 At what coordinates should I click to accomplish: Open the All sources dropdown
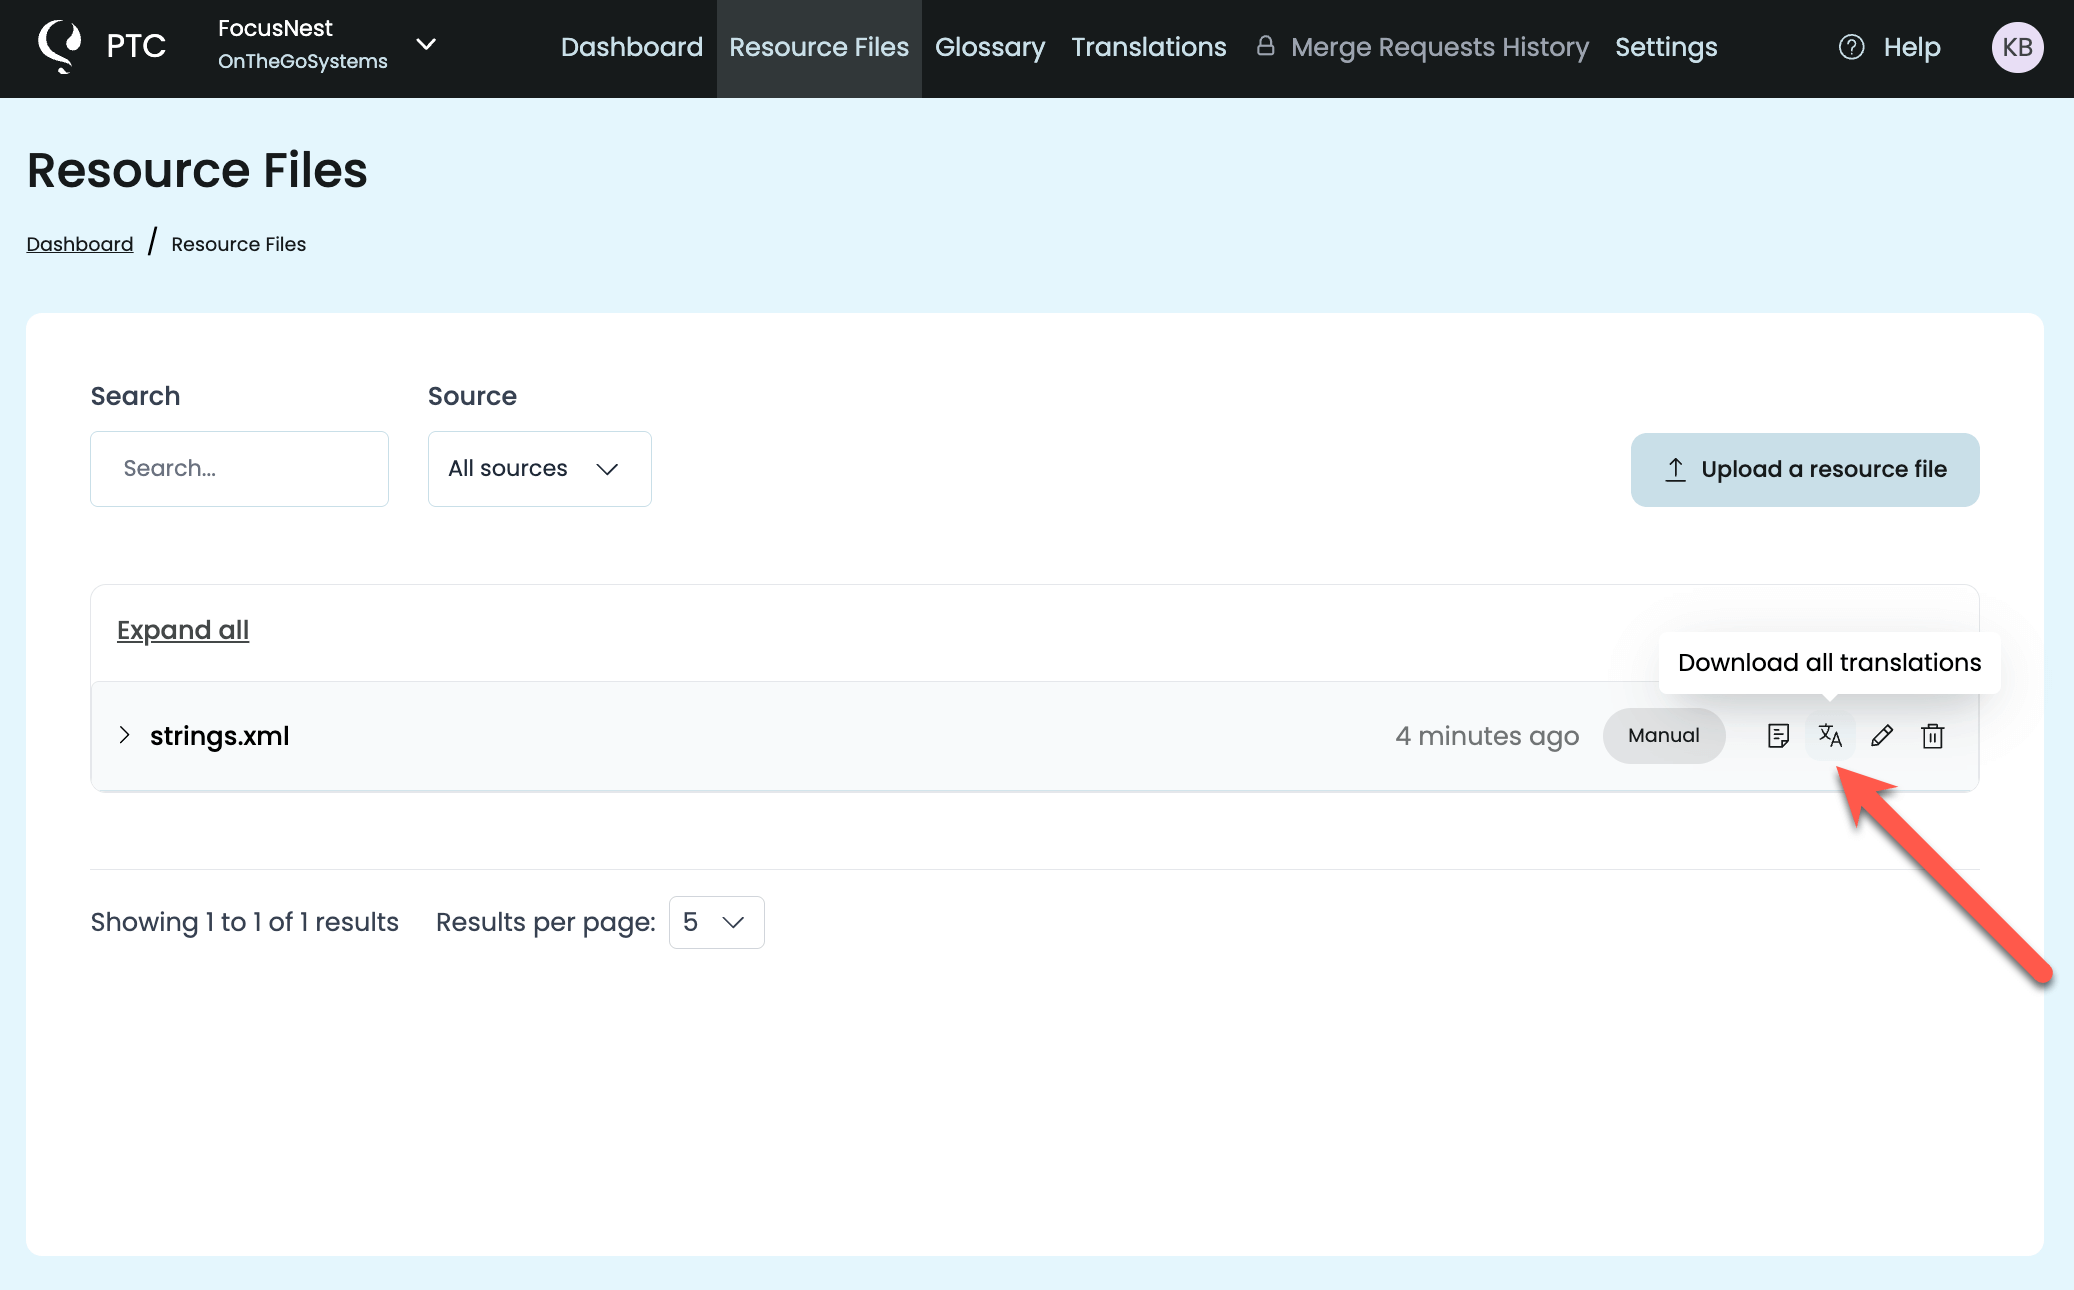(539, 468)
